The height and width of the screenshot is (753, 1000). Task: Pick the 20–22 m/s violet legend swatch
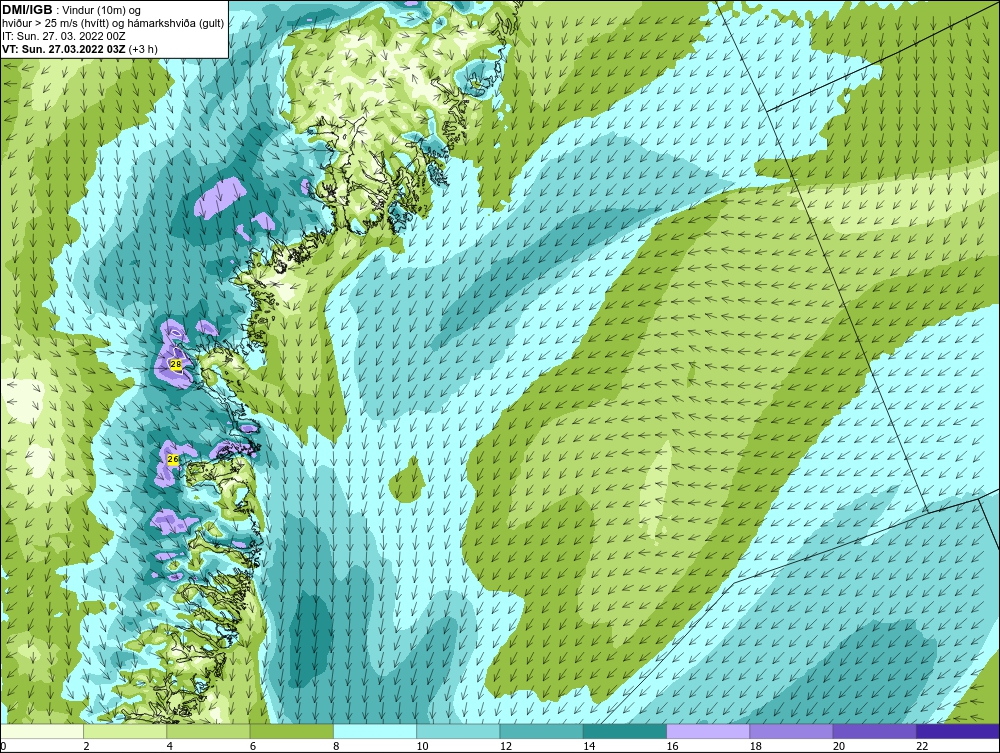pyautogui.click(x=874, y=731)
